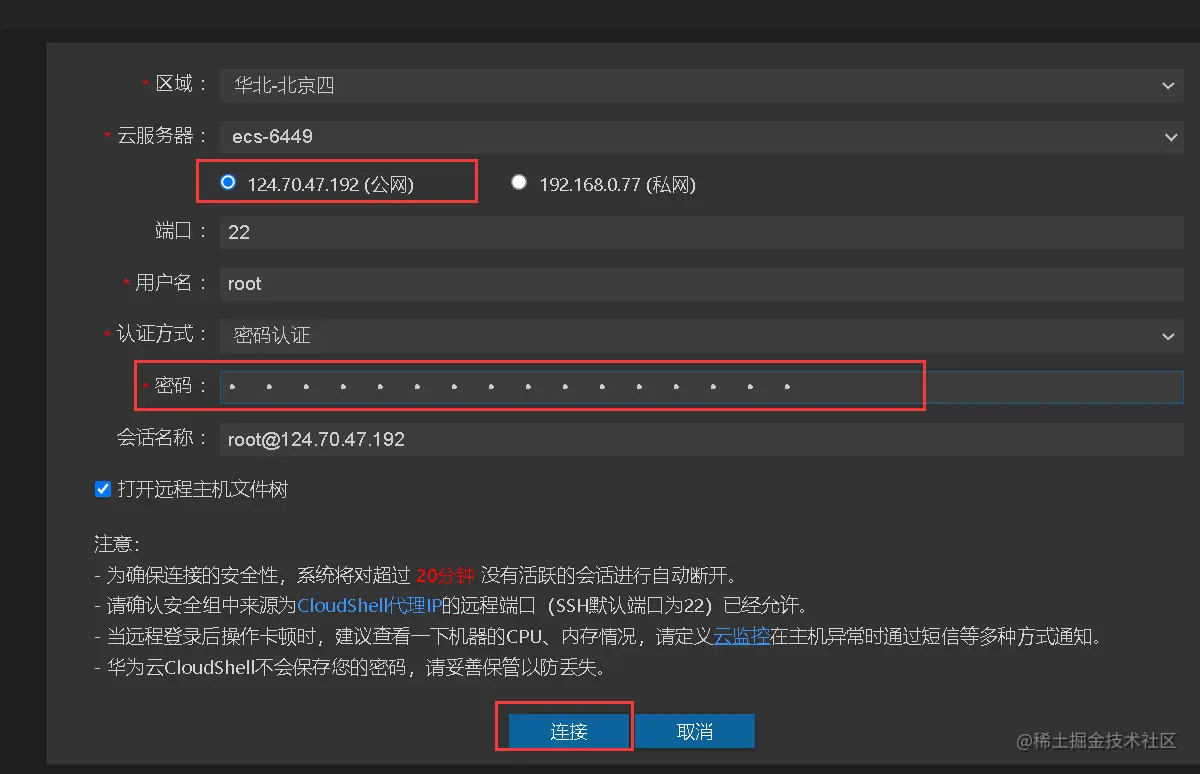This screenshot has width=1200, height=774.
Task: Click the 用户名 field containing root
Action: [x=702, y=283]
